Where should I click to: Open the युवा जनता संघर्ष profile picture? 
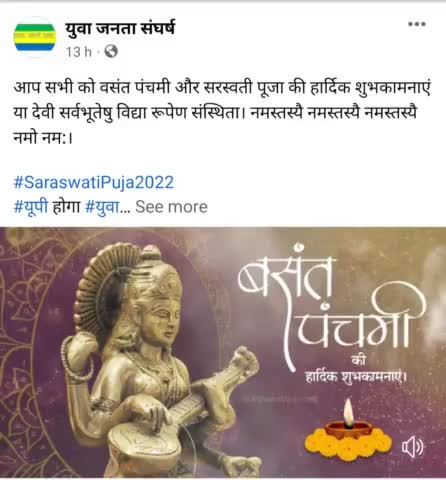pyautogui.click(x=35, y=37)
